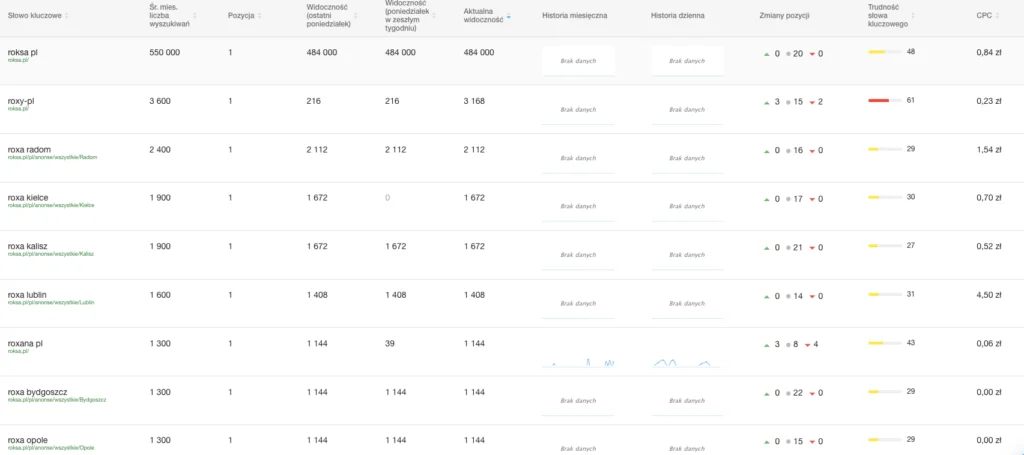
Task: Click monthly history sparkline for roxana pl
Action: tap(578, 362)
